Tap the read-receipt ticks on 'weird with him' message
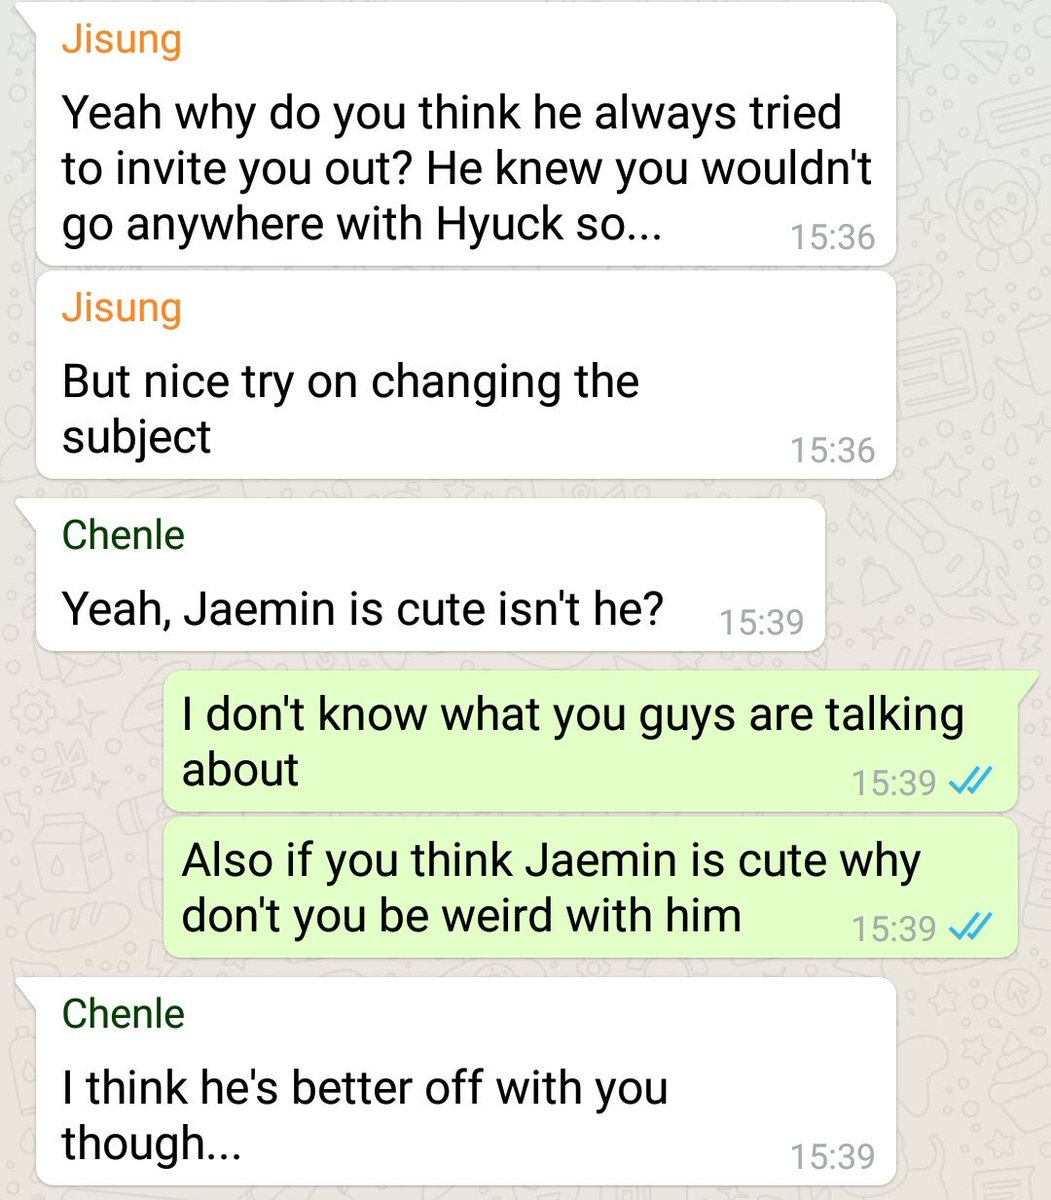 (968, 929)
